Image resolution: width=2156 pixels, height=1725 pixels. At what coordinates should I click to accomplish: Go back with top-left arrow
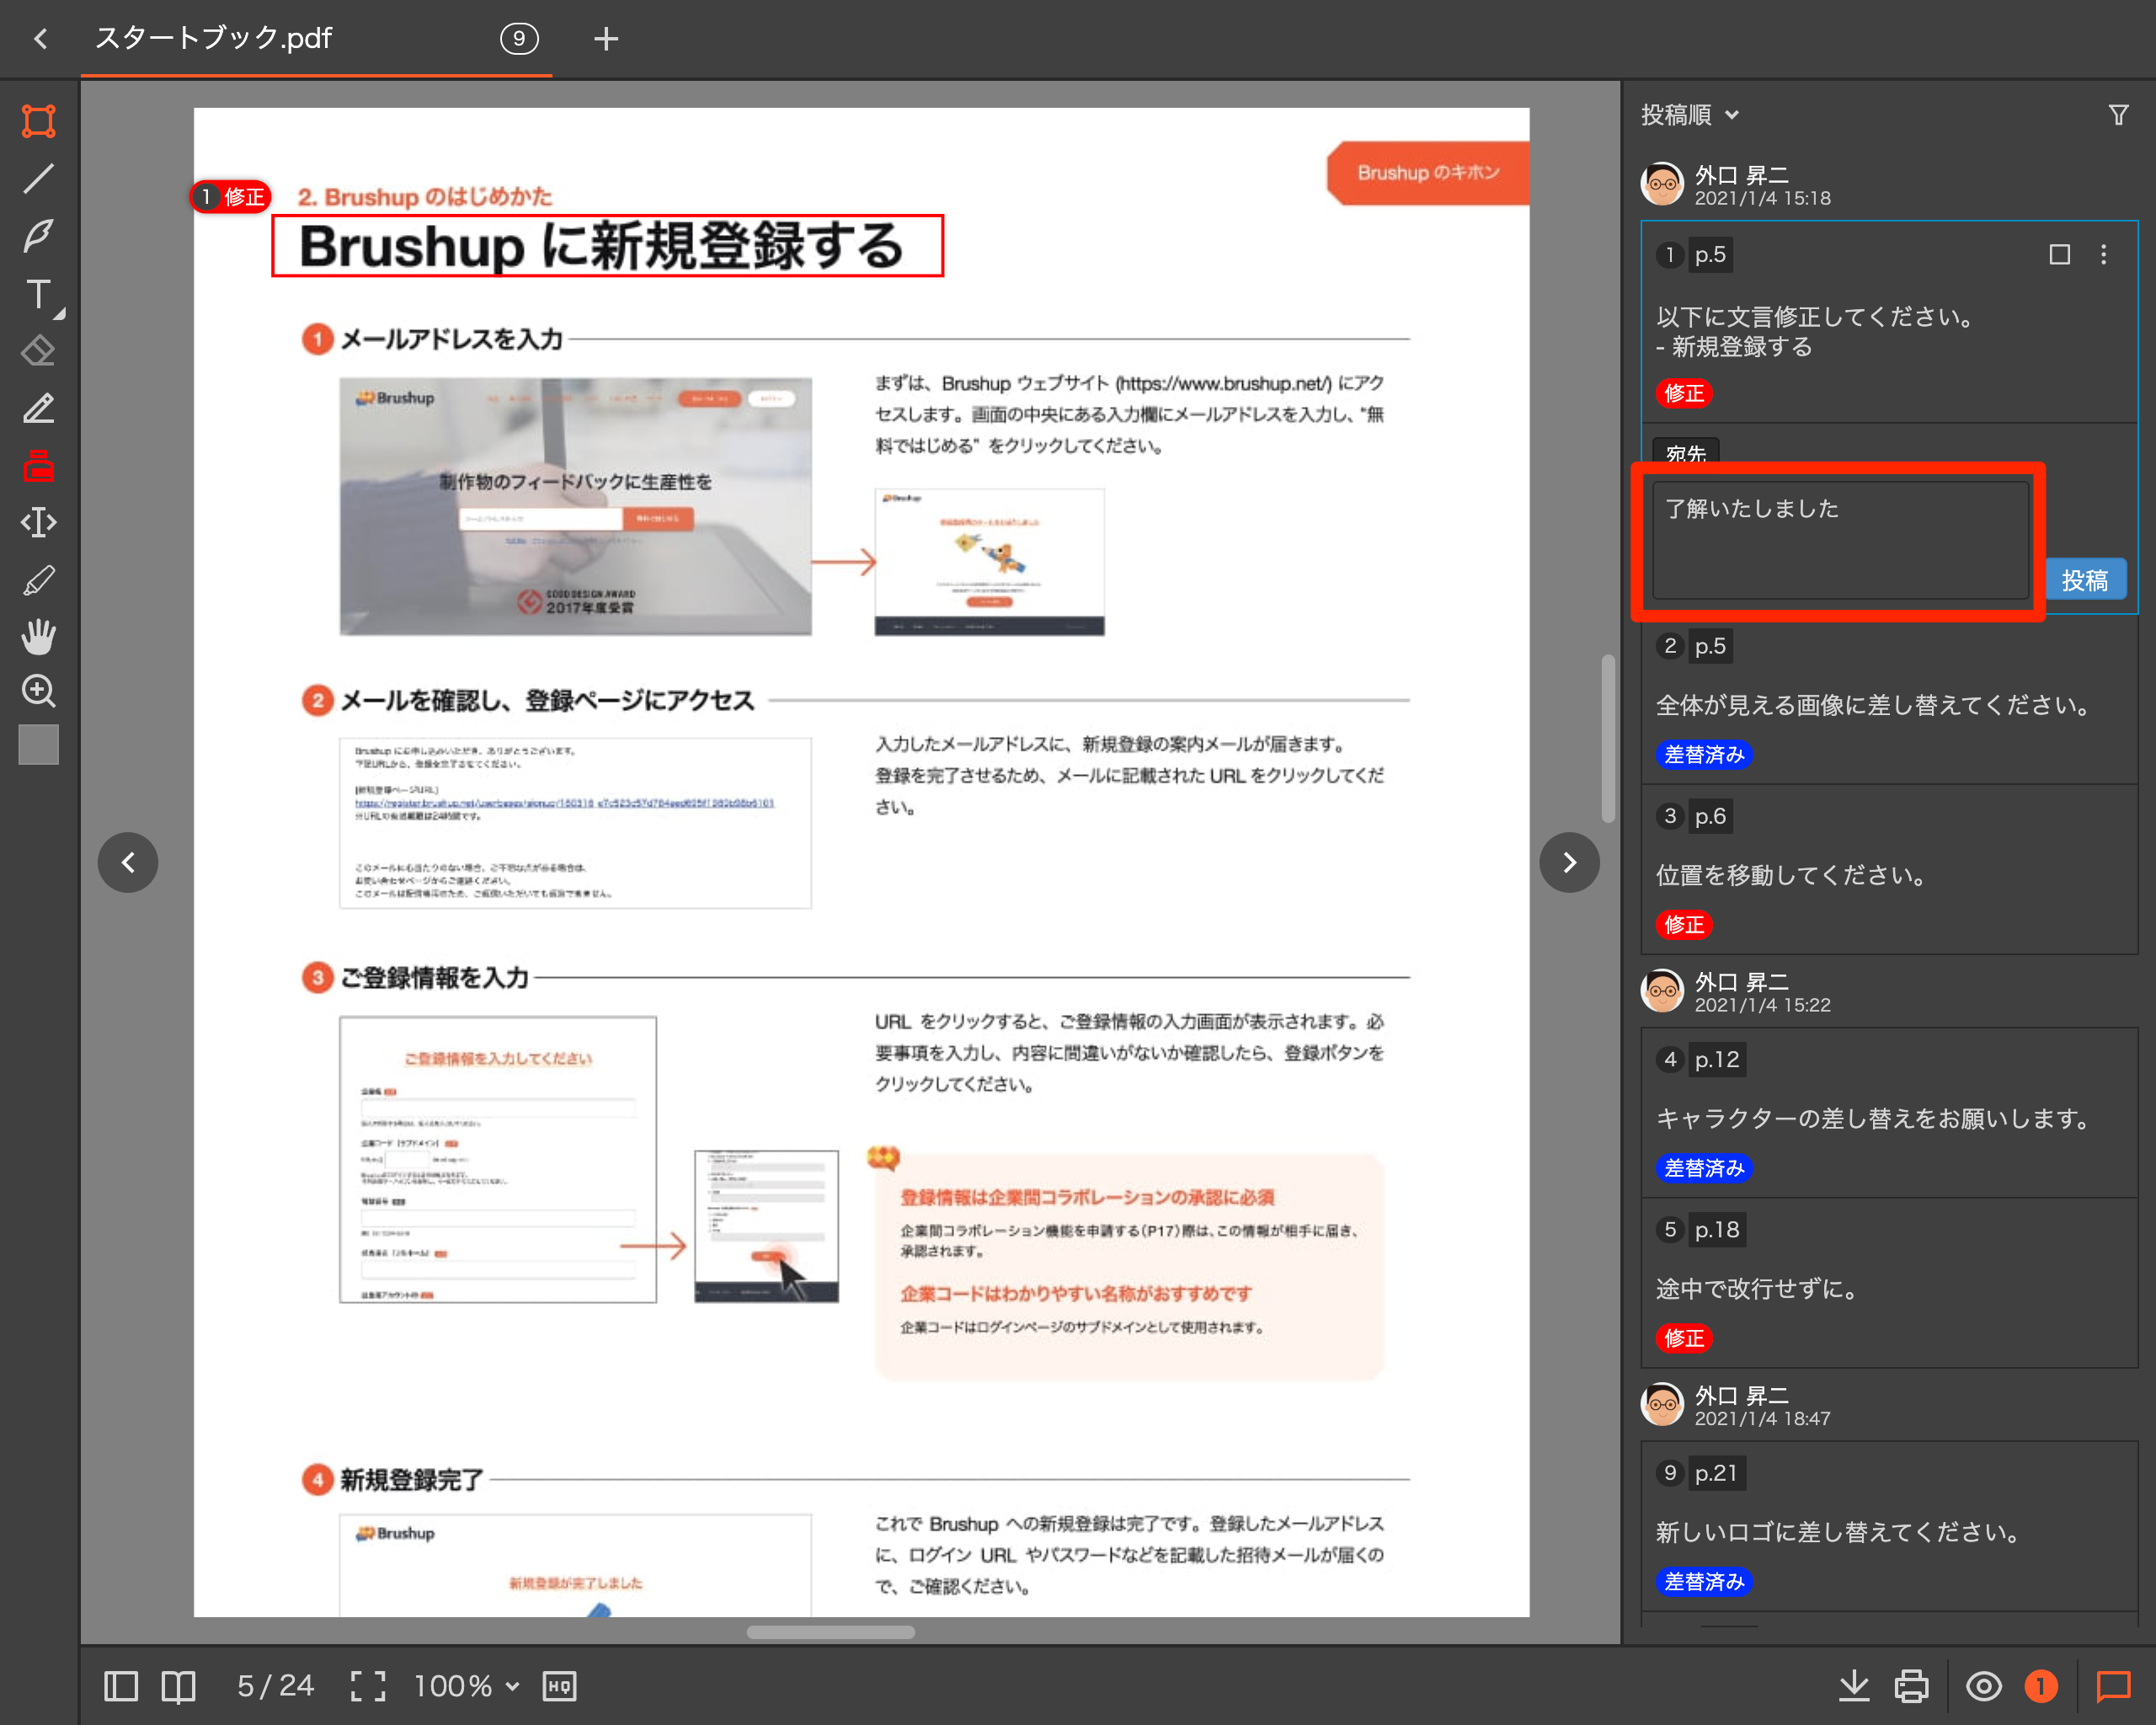[40, 39]
